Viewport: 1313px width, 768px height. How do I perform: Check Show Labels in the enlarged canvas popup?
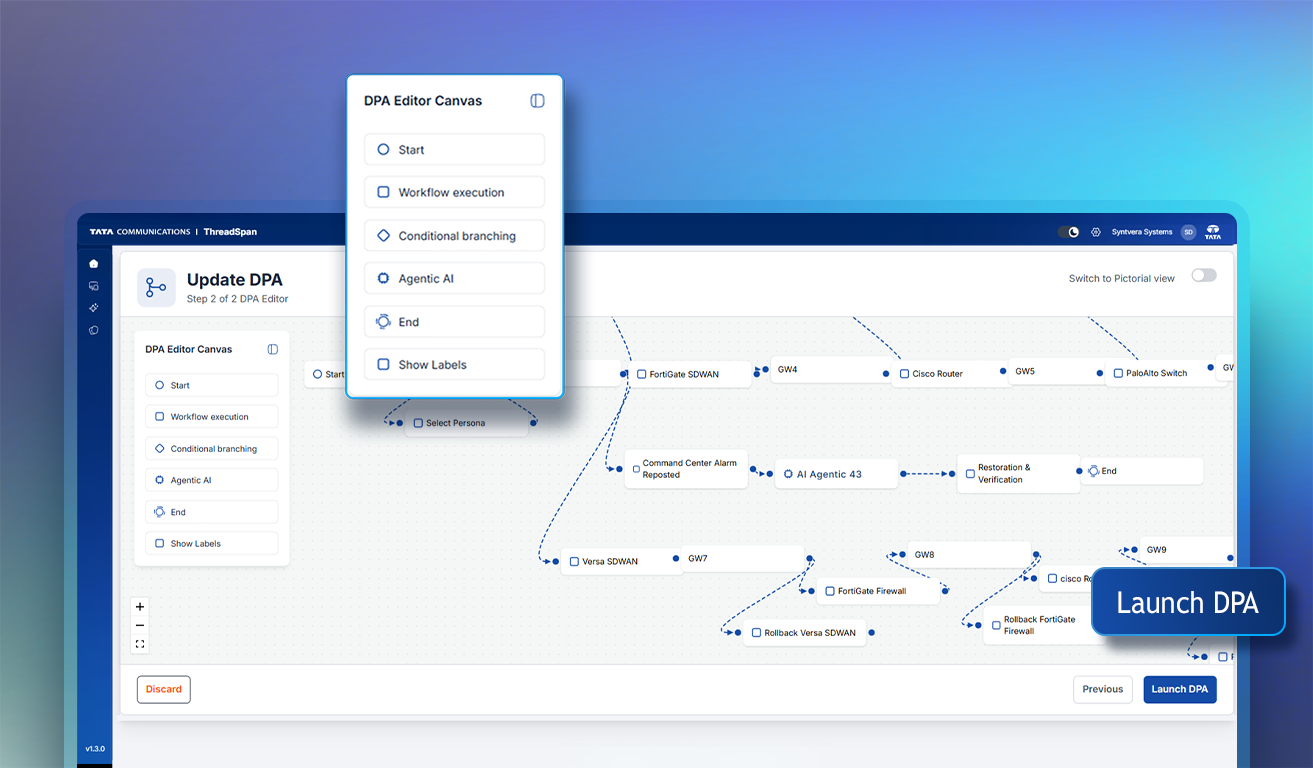(x=384, y=365)
